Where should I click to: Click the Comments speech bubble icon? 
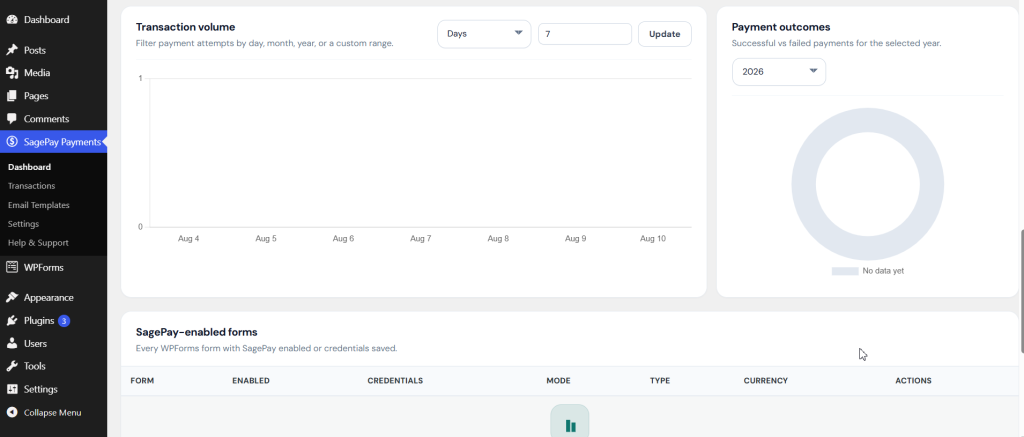pos(12,119)
